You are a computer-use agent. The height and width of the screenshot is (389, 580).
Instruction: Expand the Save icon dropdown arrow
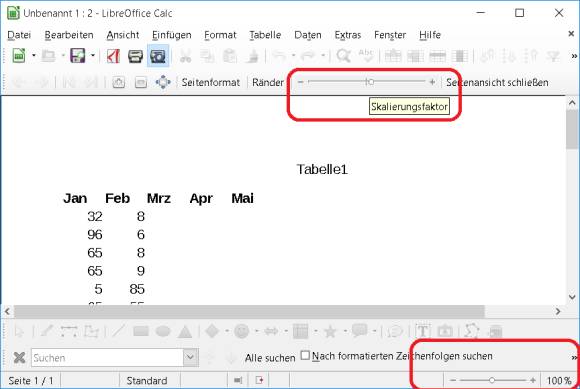pos(93,56)
